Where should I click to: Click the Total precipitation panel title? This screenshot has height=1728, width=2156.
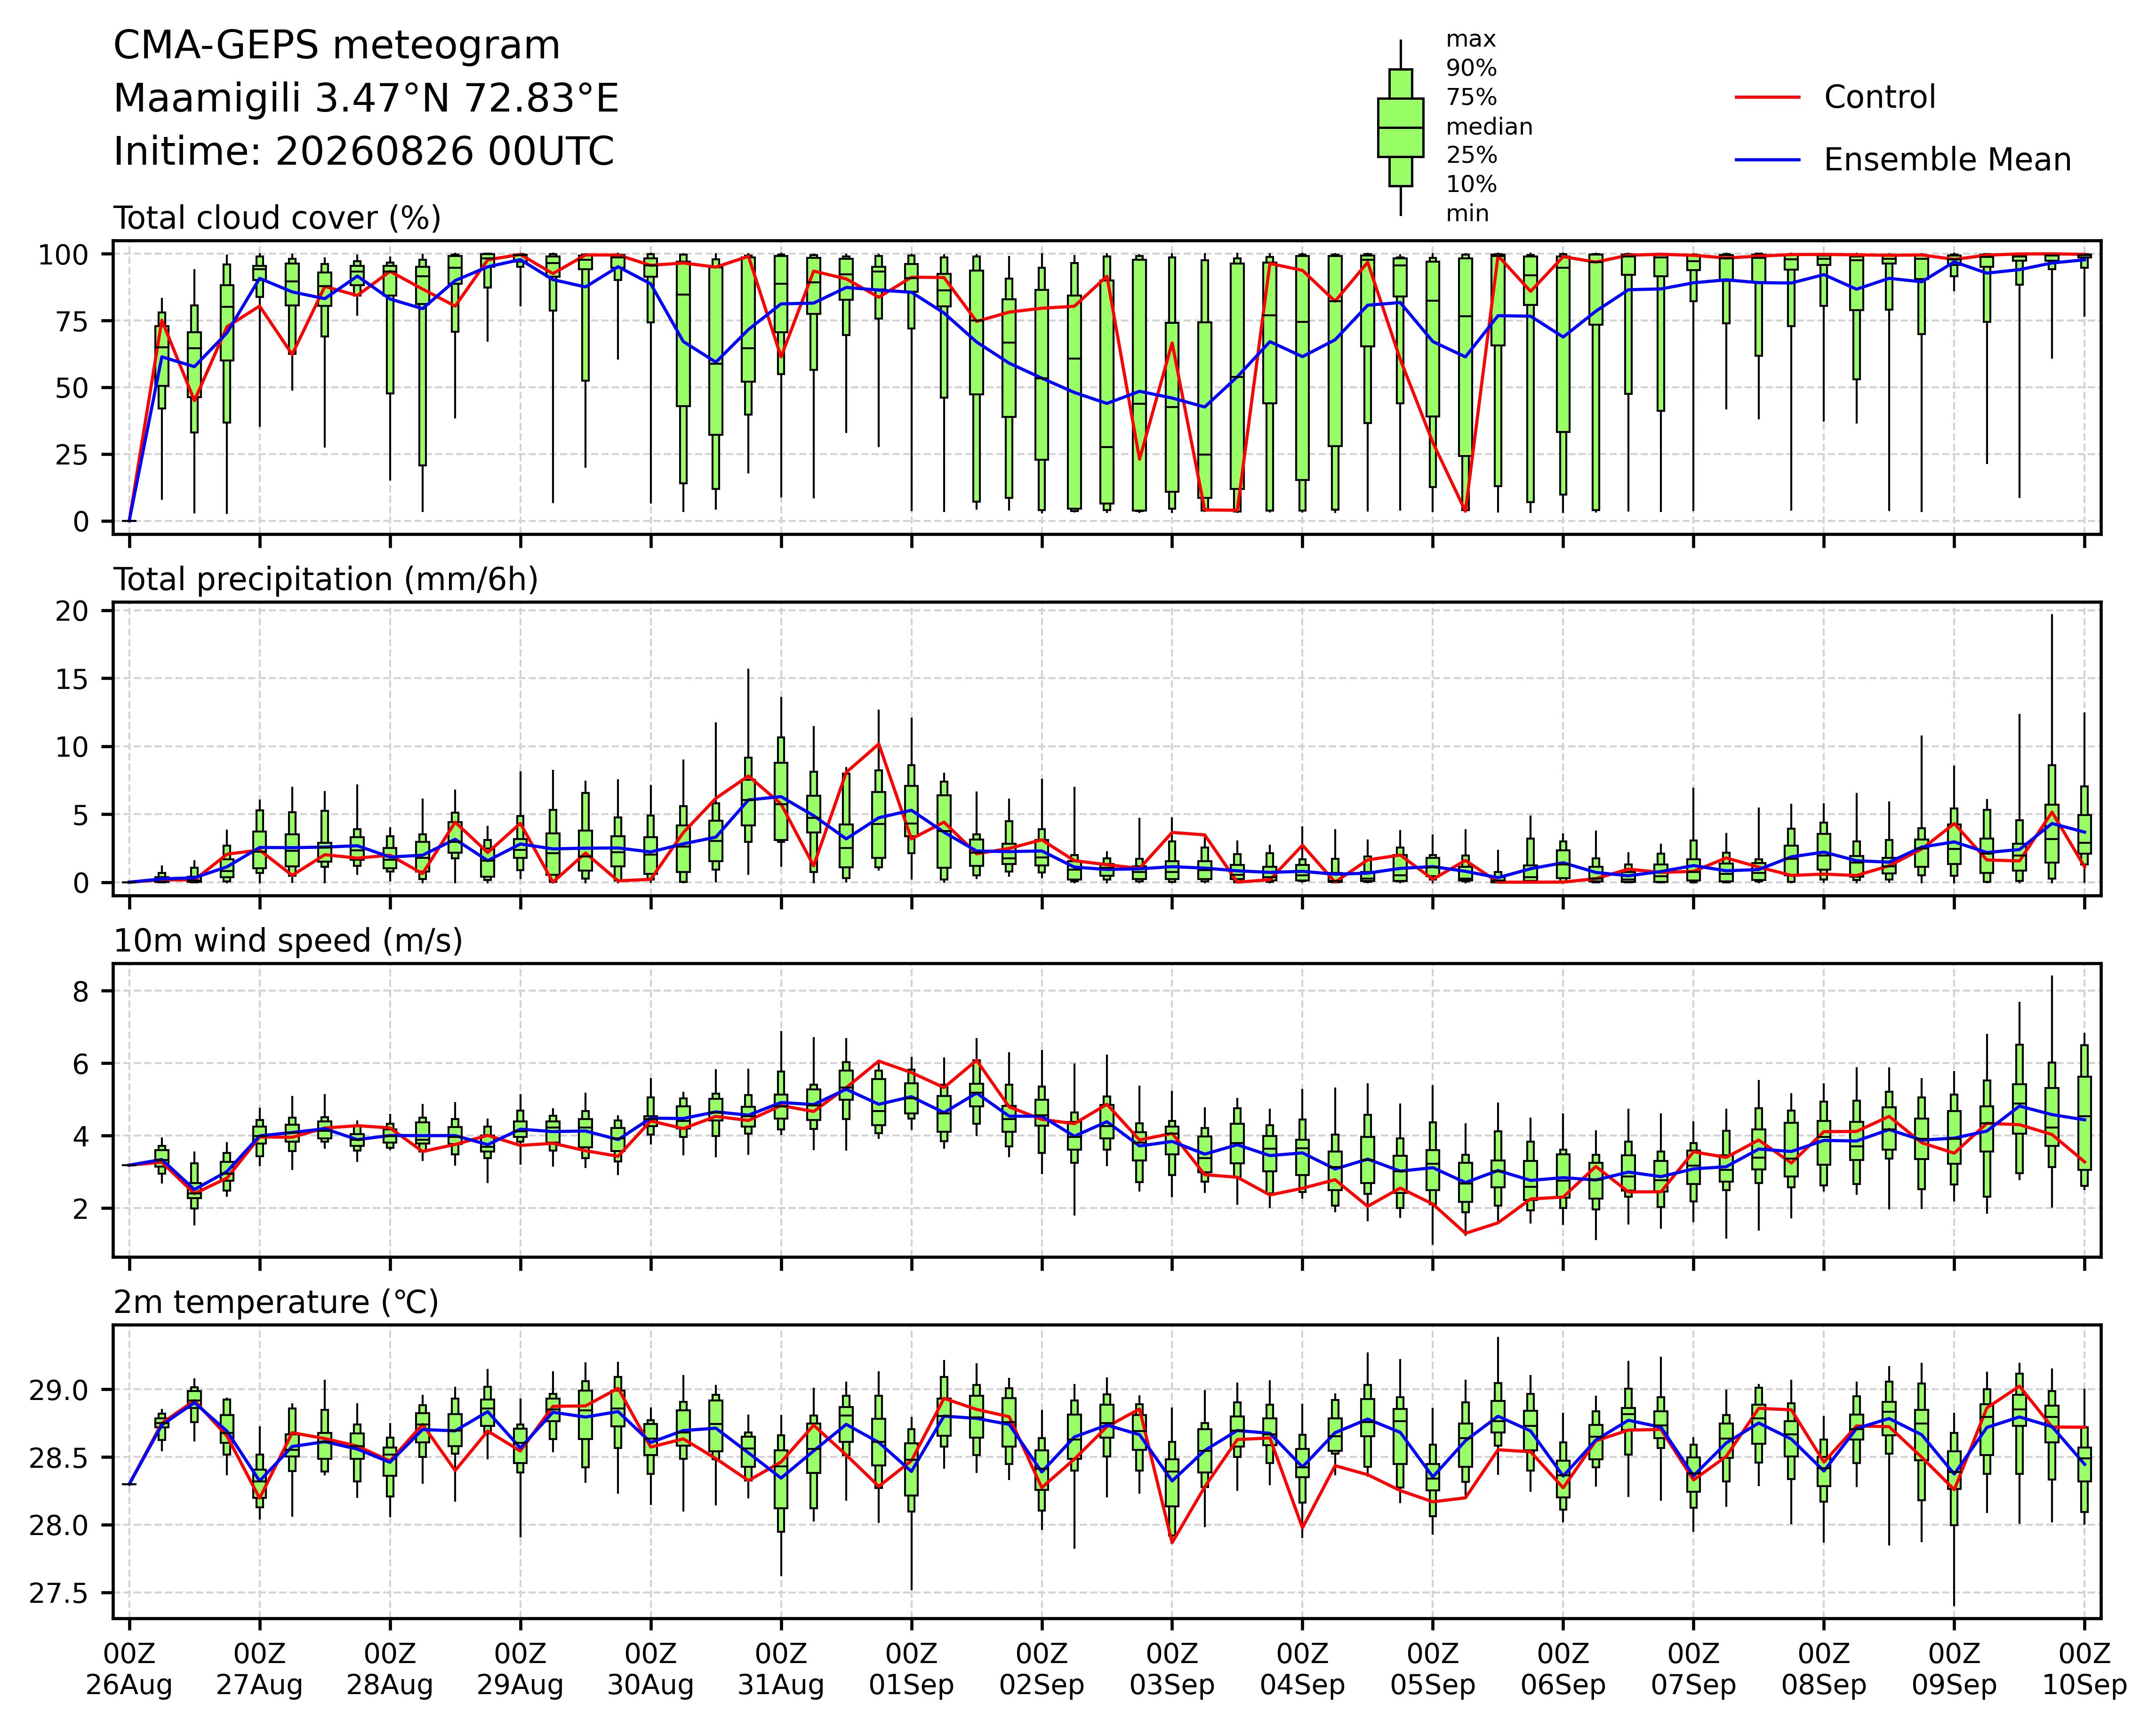(326, 580)
